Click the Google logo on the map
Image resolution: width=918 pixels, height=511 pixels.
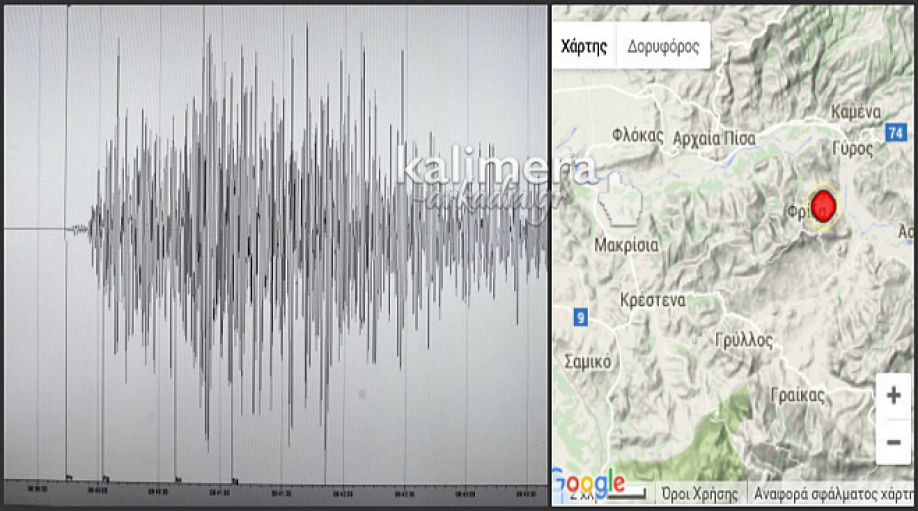tap(589, 484)
